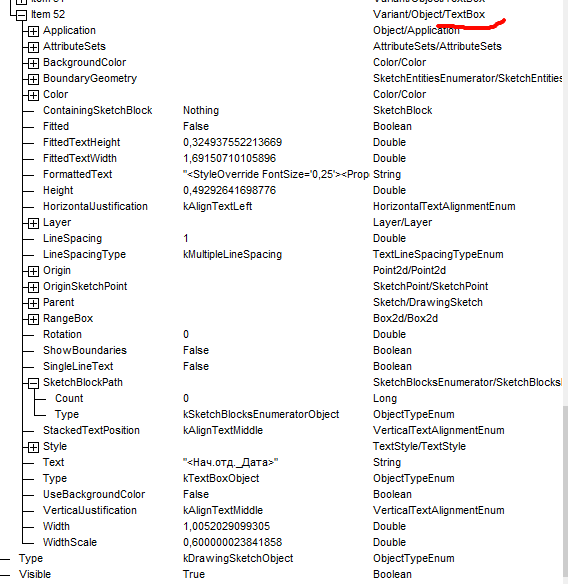Select the FittedTextWidth property
568x584 pixels.
tap(80, 159)
